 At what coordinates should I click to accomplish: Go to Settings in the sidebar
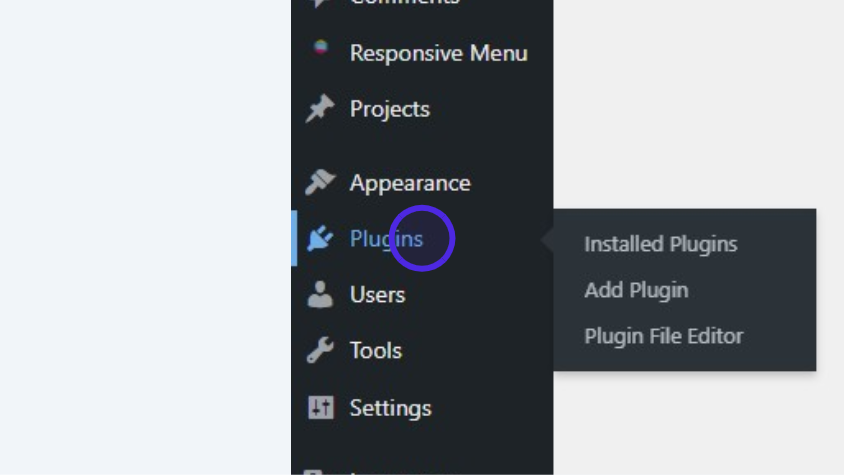coord(390,408)
